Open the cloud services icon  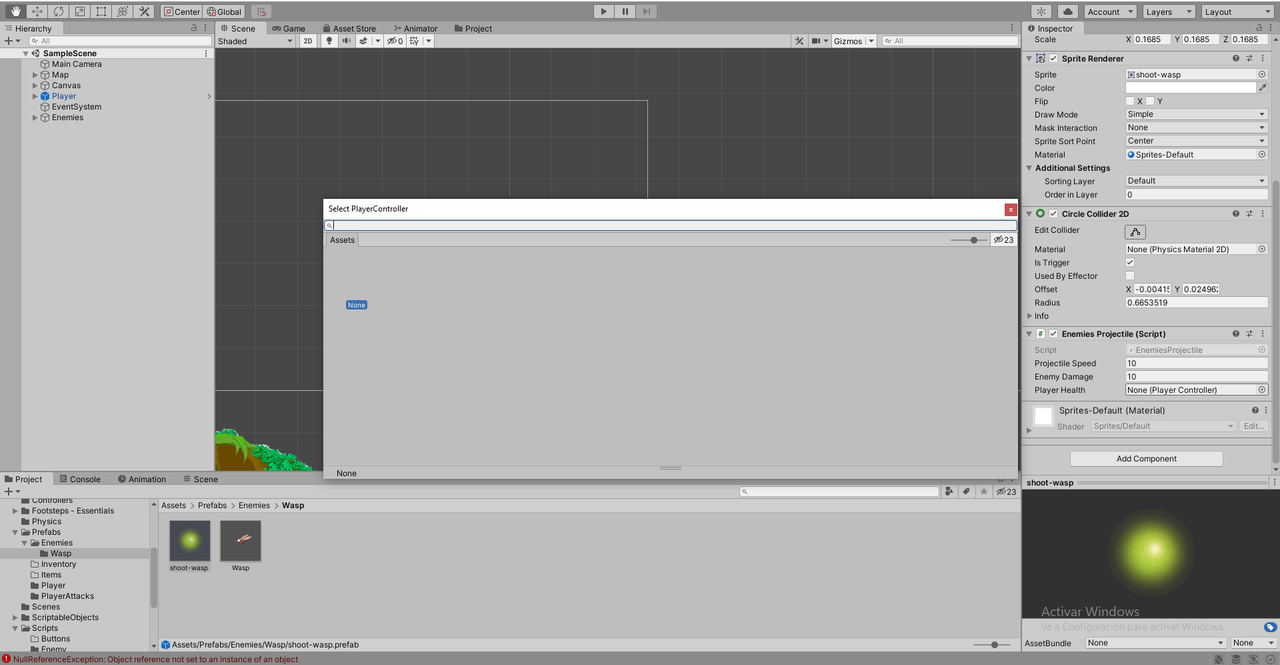1067,11
